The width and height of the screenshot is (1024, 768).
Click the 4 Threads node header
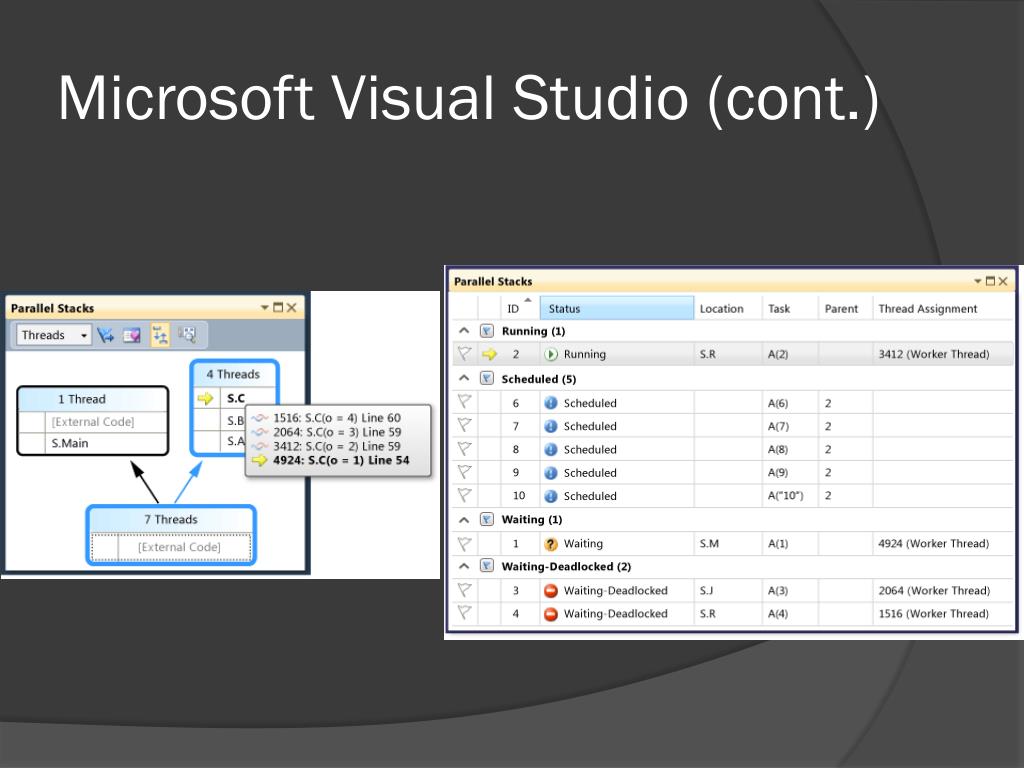pyautogui.click(x=234, y=374)
